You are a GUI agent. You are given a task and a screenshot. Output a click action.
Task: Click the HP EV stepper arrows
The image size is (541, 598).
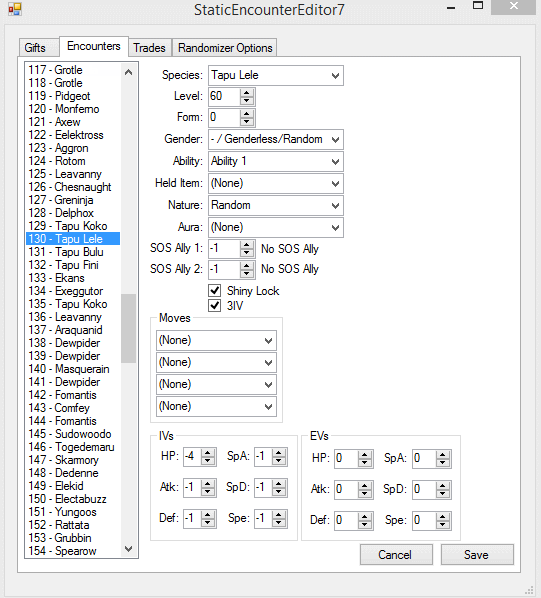tap(365, 458)
